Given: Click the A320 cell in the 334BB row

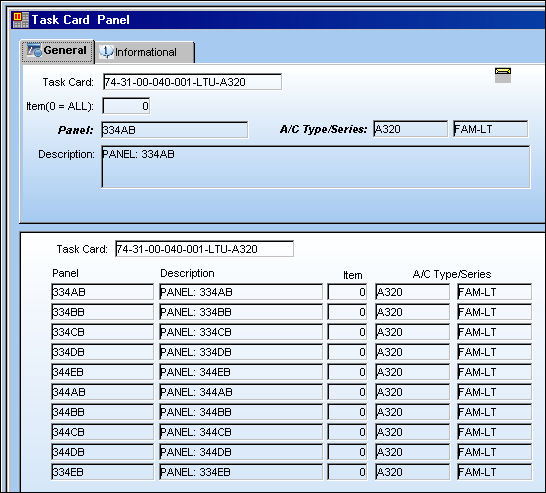Looking at the screenshot, I should (412, 312).
